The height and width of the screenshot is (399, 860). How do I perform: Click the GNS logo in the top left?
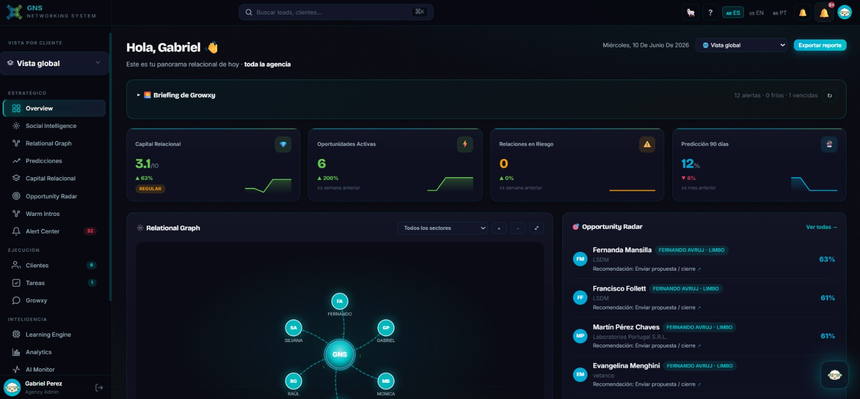15,12
